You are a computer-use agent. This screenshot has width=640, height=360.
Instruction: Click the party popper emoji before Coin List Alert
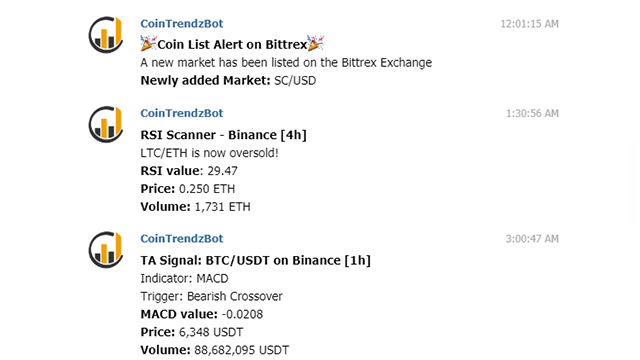pos(149,43)
